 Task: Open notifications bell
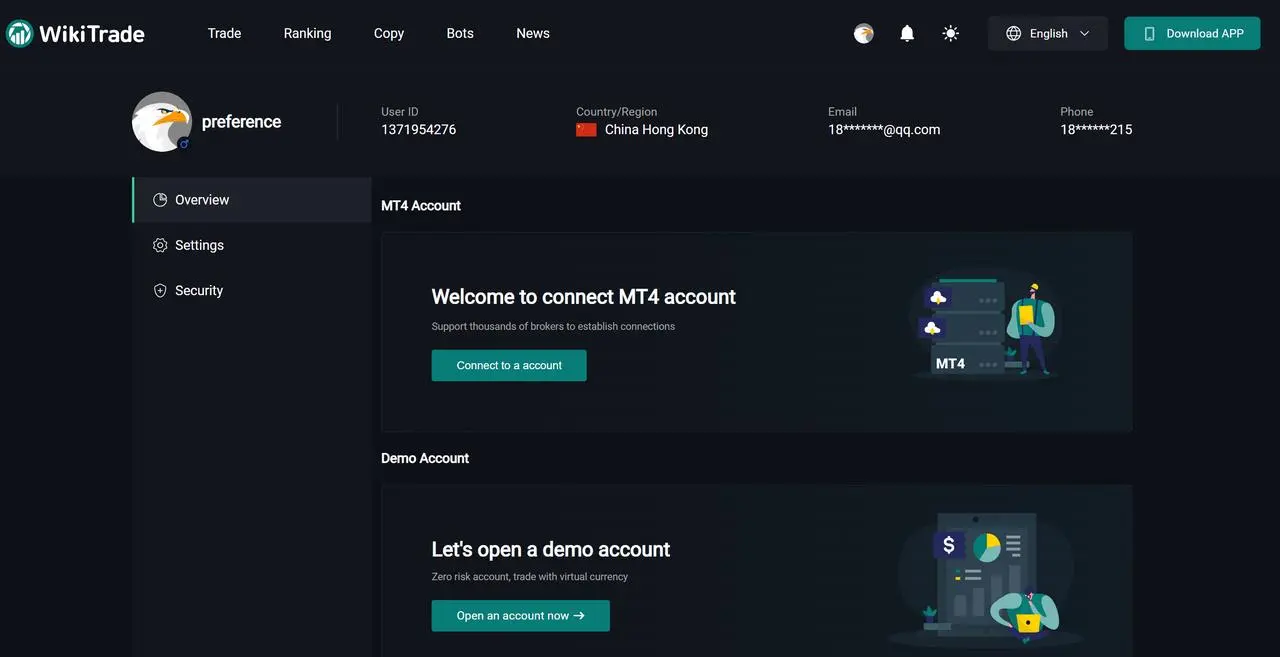(x=907, y=33)
